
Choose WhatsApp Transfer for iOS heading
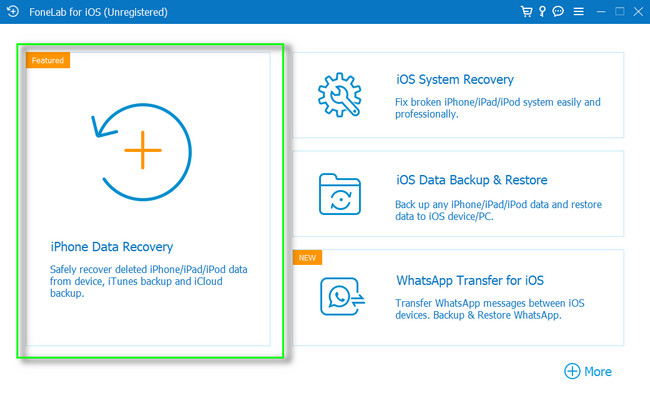pos(470,281)
